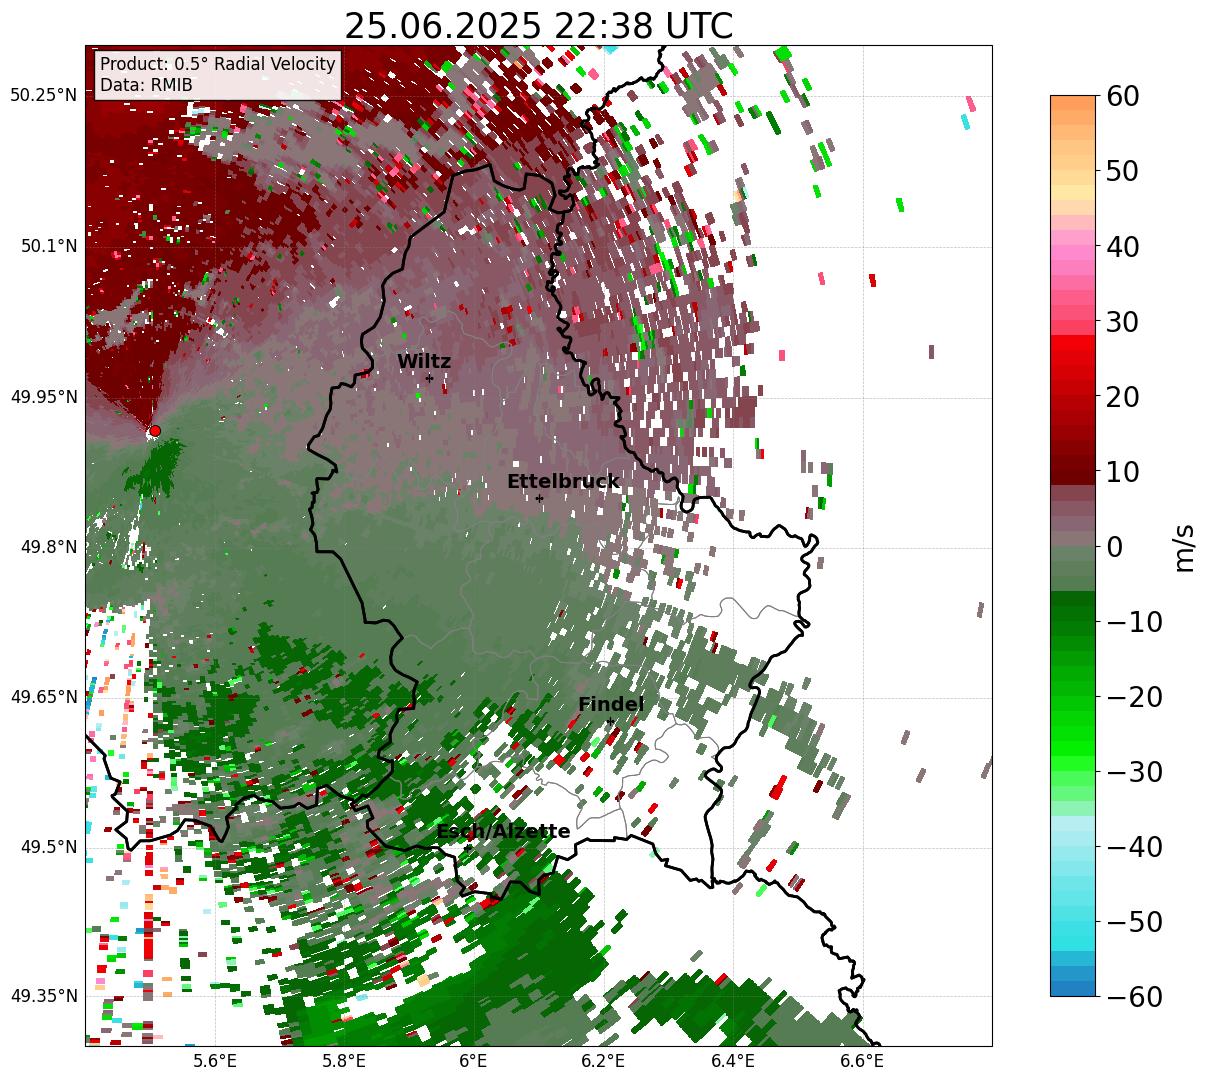Click the Findel cross marker

(x=610, y=722)
